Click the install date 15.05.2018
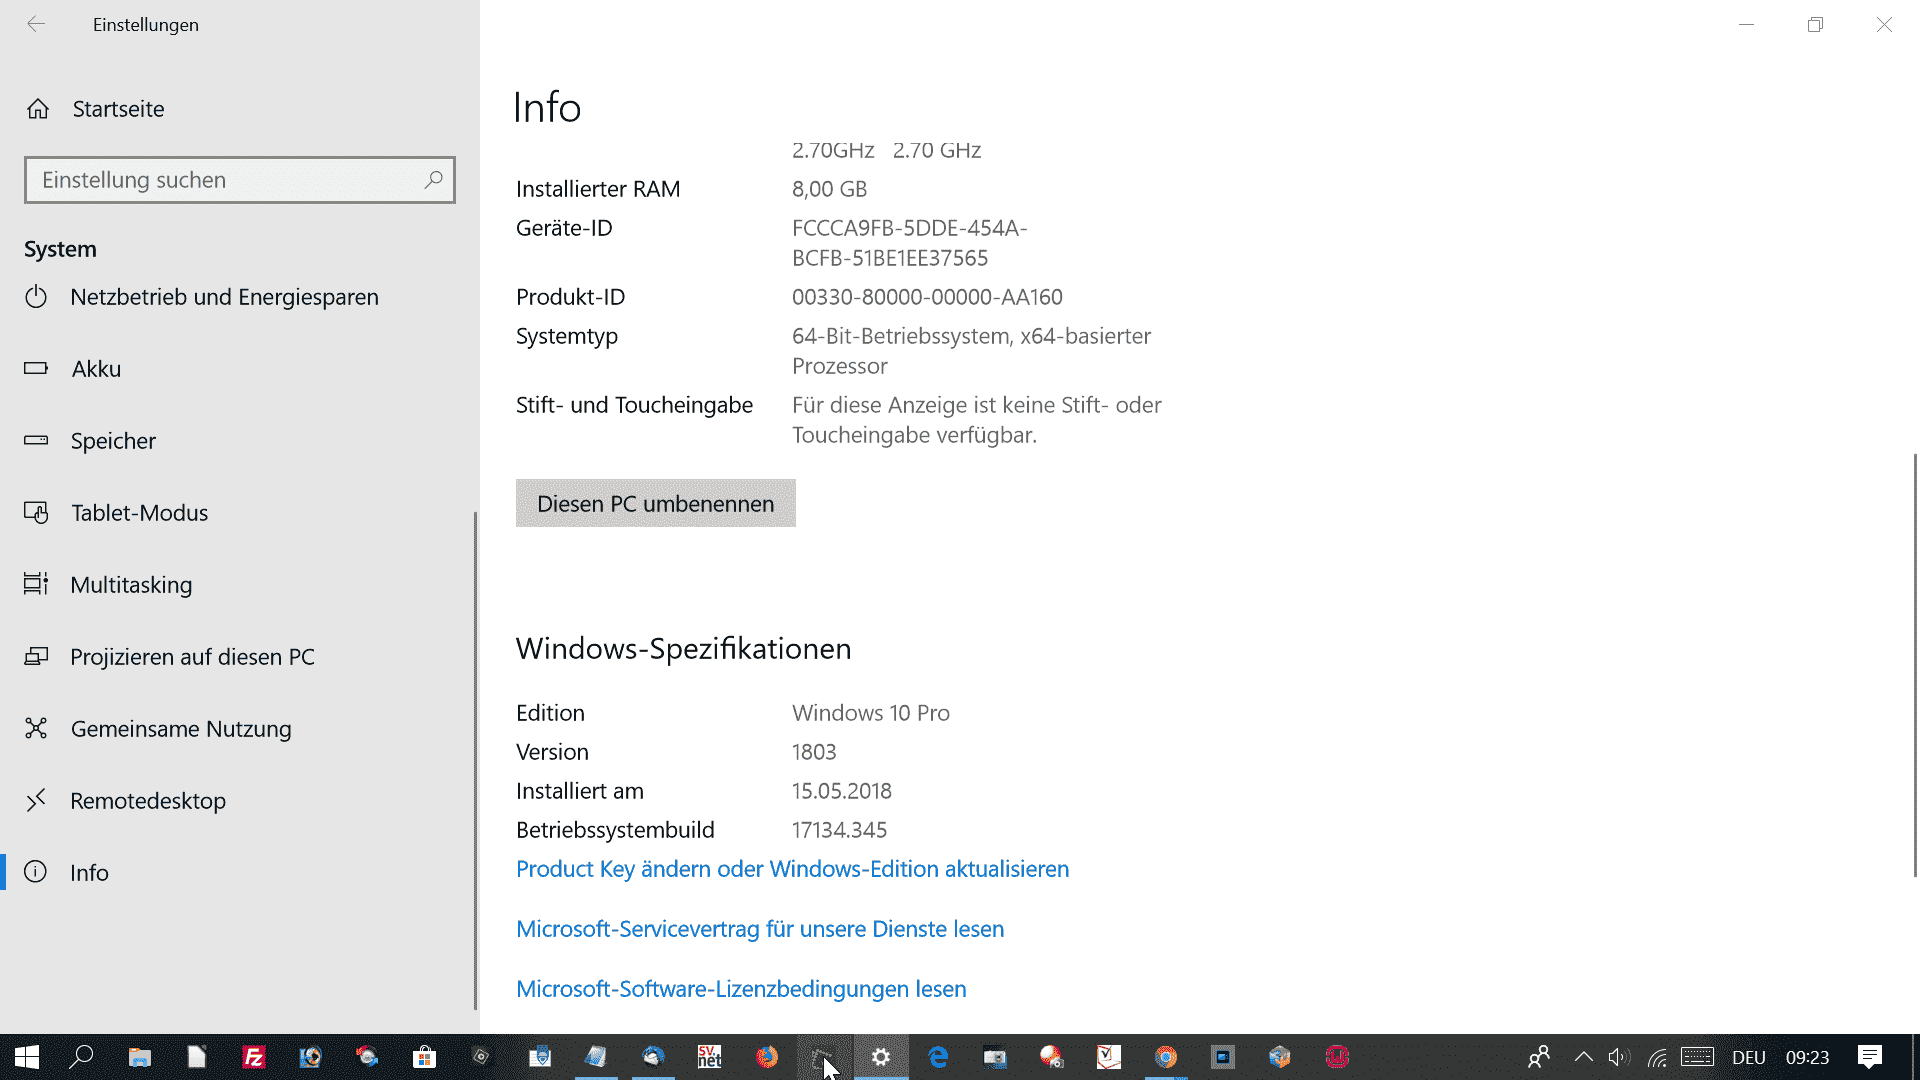Viewport: 1920px width, 1080px height. point(842,791)
